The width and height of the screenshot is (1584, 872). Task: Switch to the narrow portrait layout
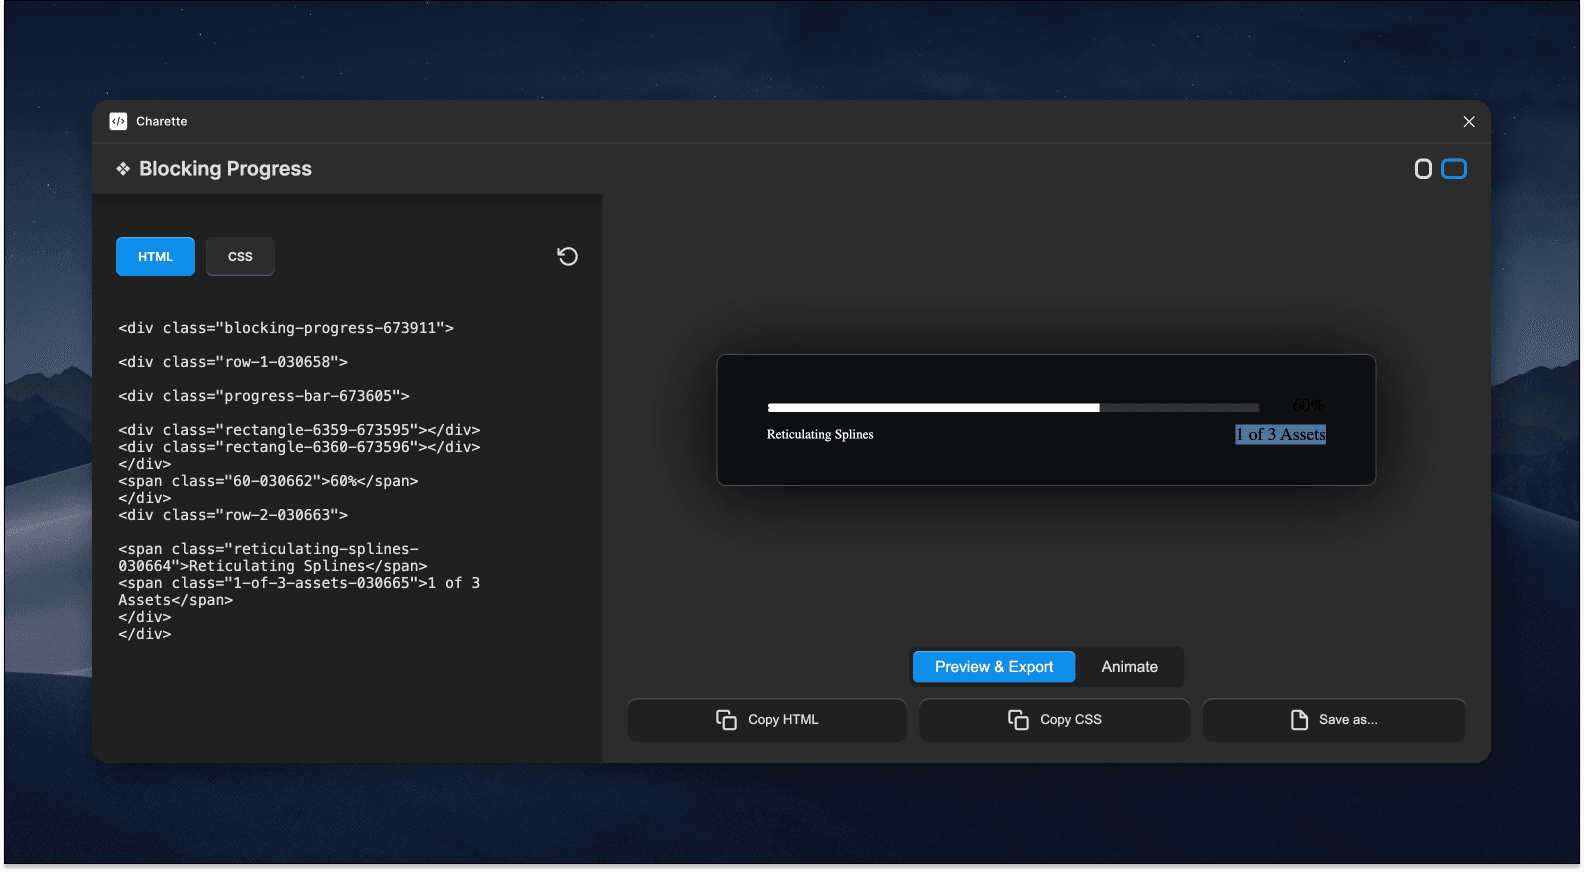click(1423, 169)
